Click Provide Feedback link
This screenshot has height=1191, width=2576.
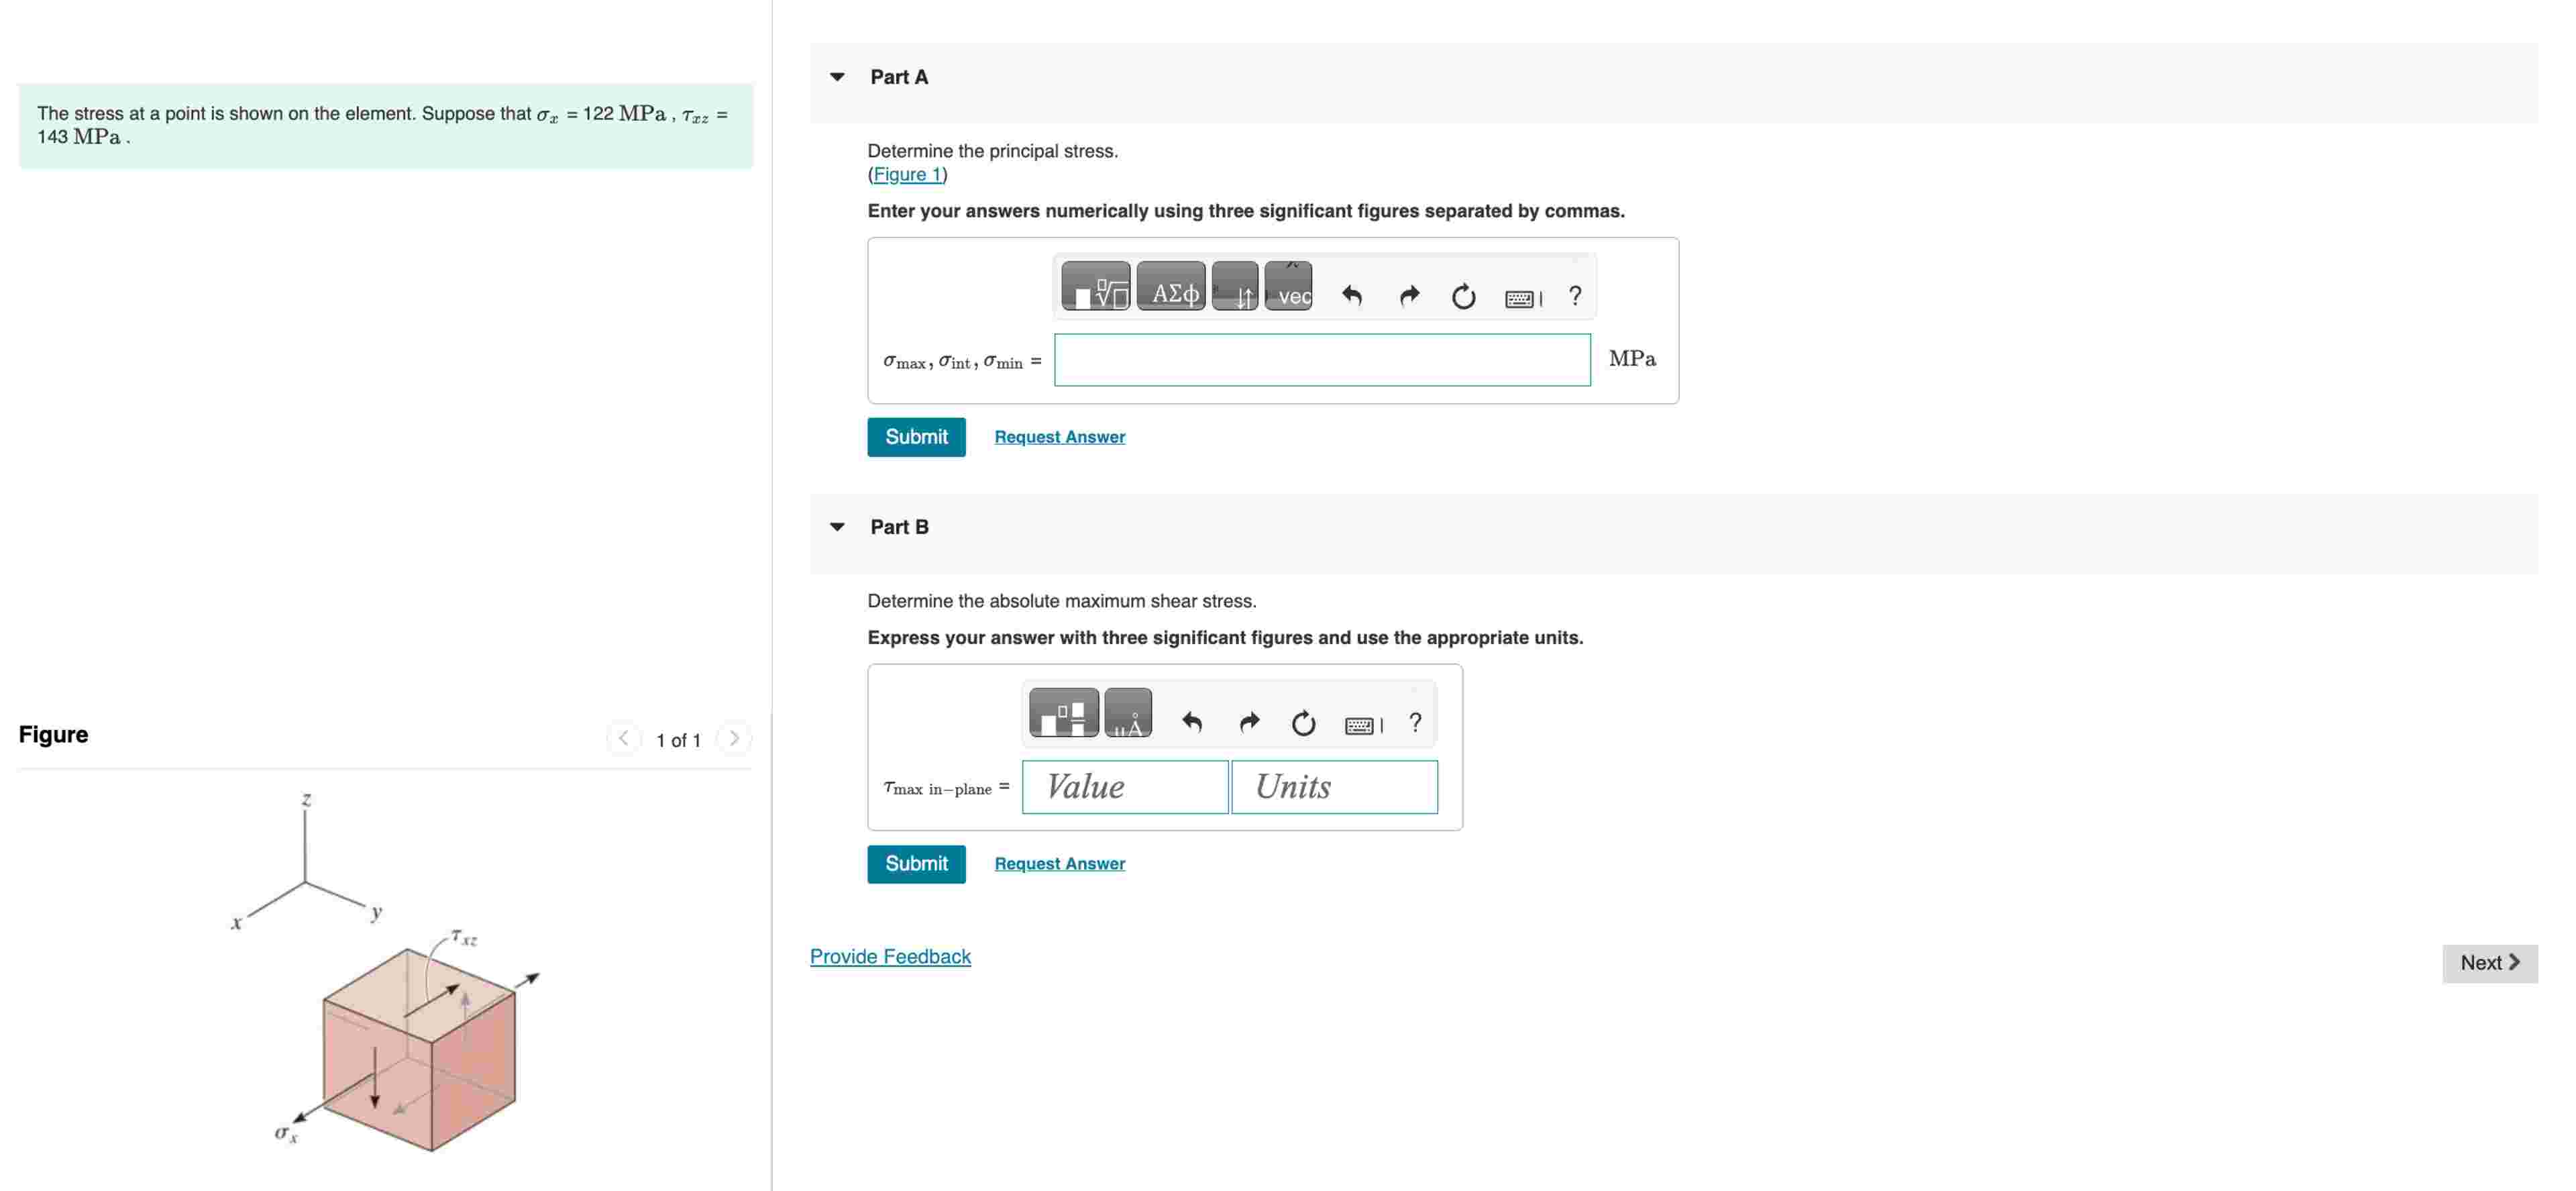pyautogui.click(x=890, y=957)
